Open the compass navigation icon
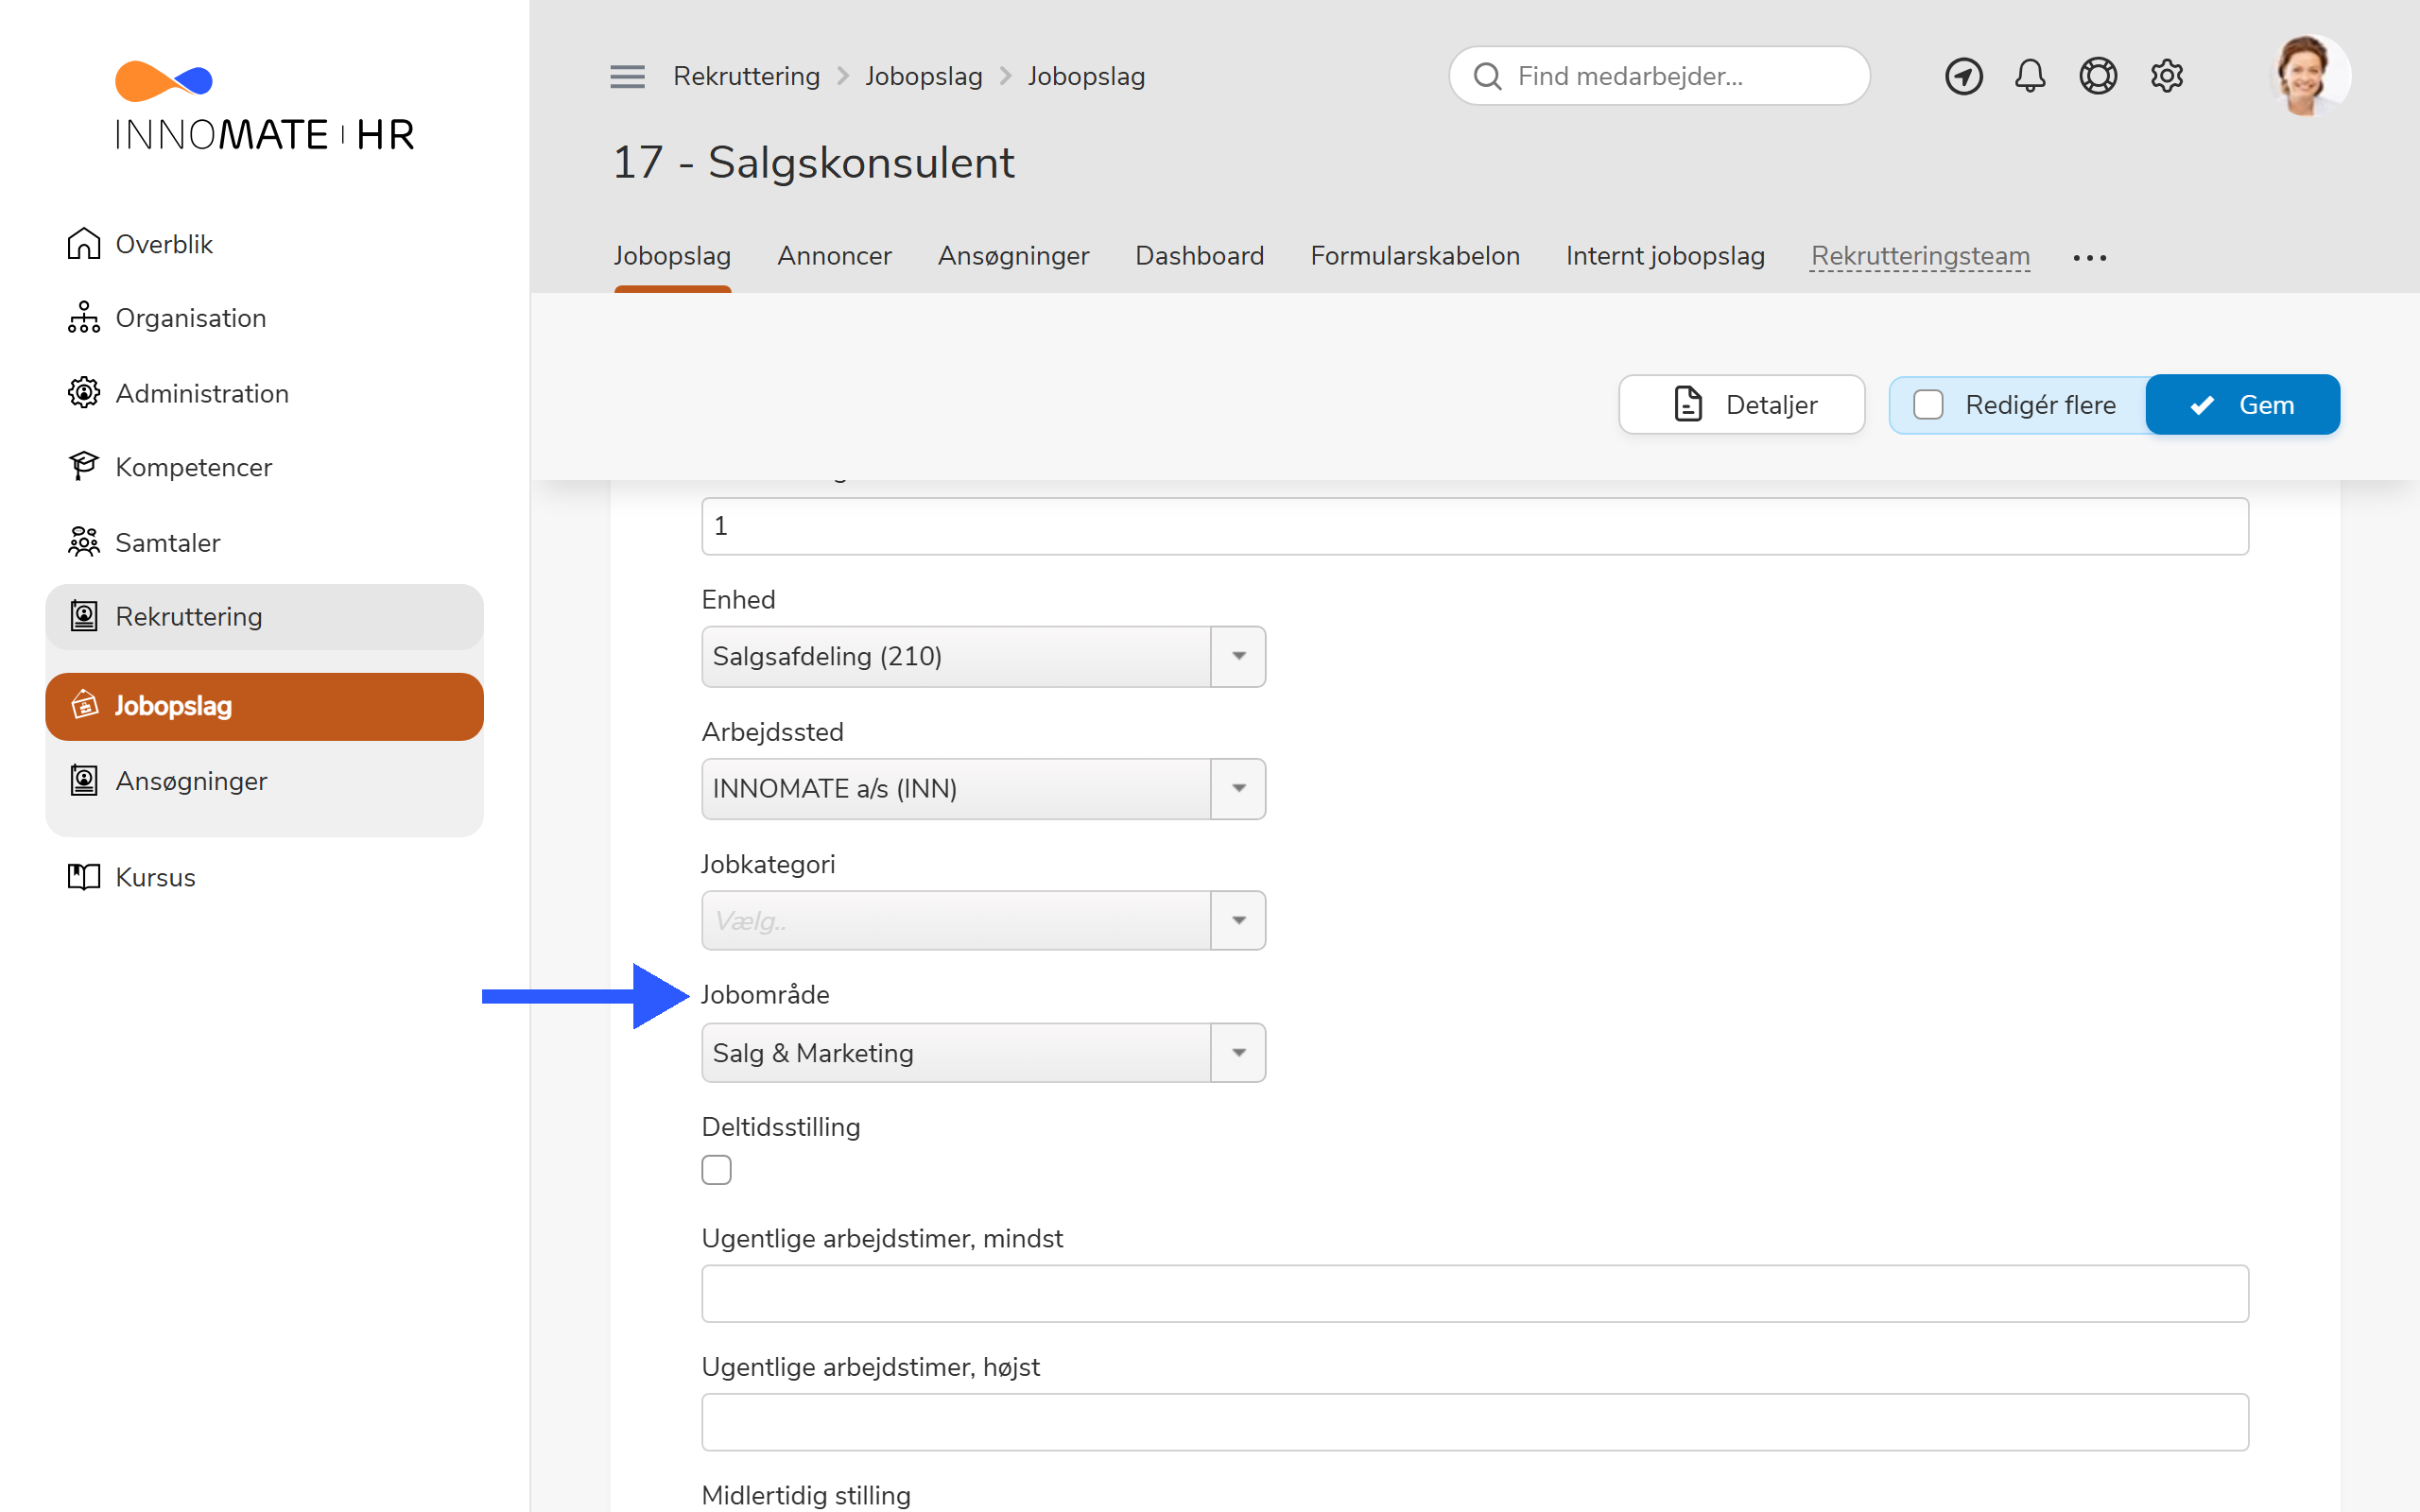Screen dimensions: 2420x1512 tap(1963, 76)
